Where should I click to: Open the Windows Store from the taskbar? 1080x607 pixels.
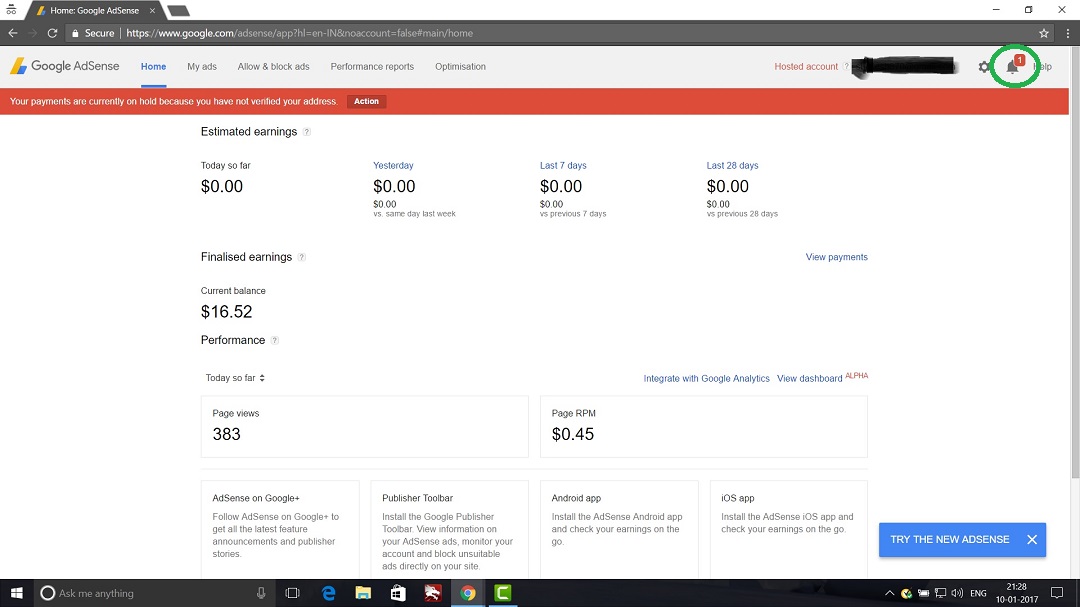coord(398,593)
